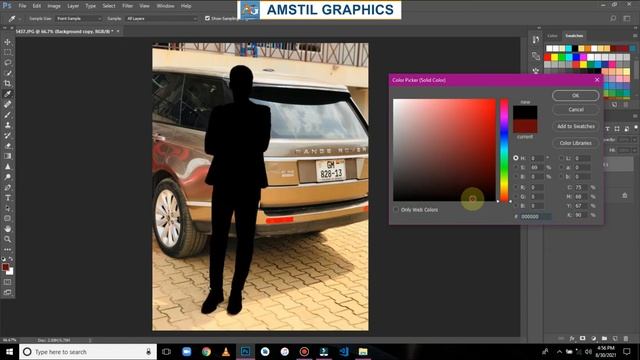Image resolution: width=640 pixels, height=360 pixels.
Task: Select the Horizontal Type tool
Action: click(x=7, y=198)
